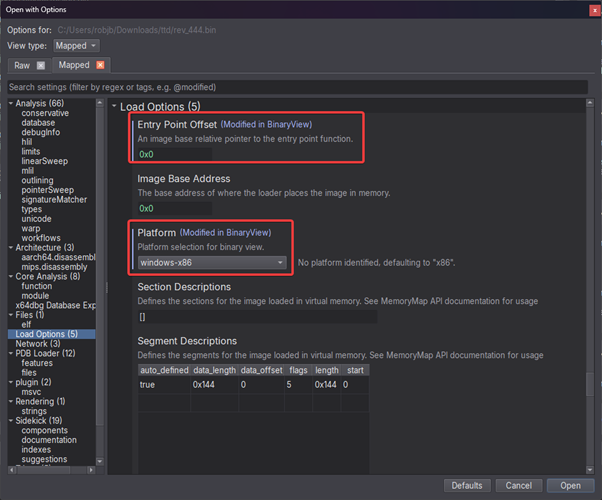Click the Section Descriptions text field
The width and height of the screenshot is (602, 500).
coord(257,317)
